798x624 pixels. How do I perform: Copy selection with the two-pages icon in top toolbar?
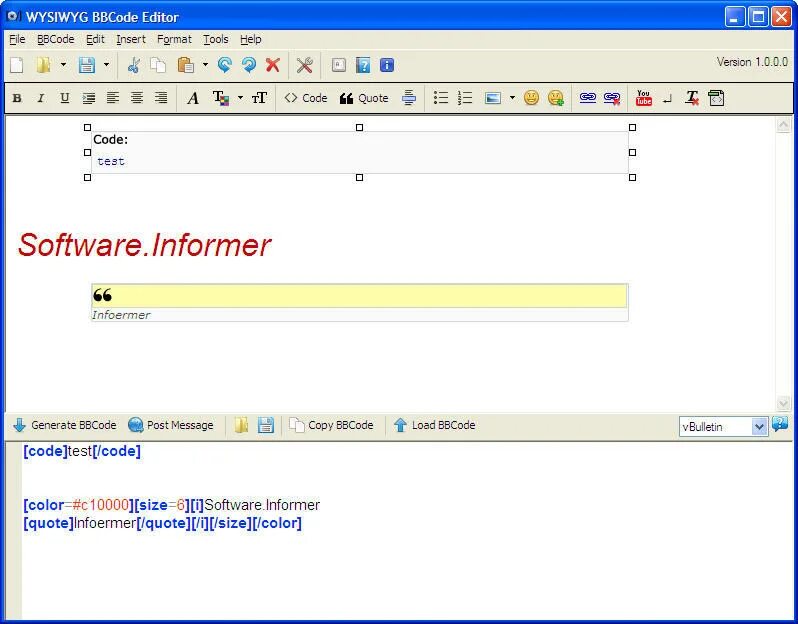(x=158, y=65)
